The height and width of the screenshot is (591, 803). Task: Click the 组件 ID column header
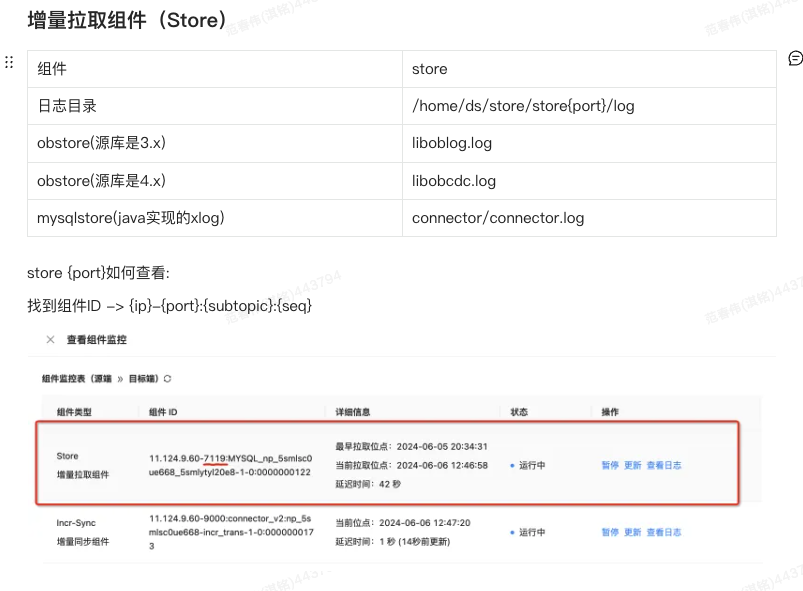pos(163,412)
